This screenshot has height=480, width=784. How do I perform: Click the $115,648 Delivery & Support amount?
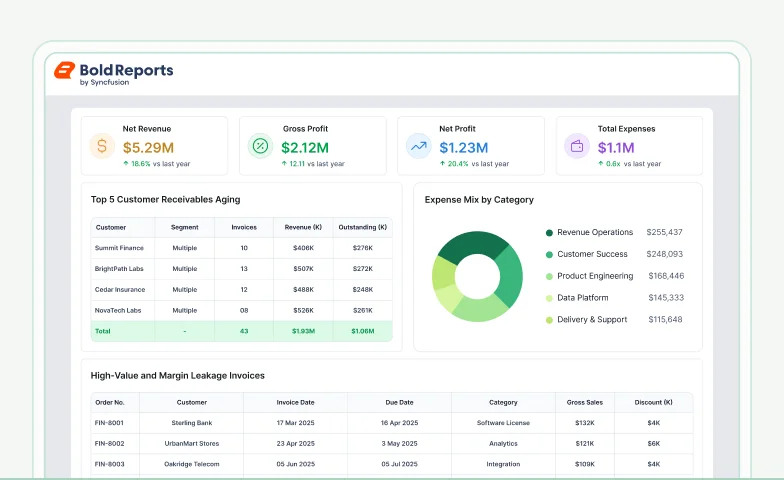(665, 320)
